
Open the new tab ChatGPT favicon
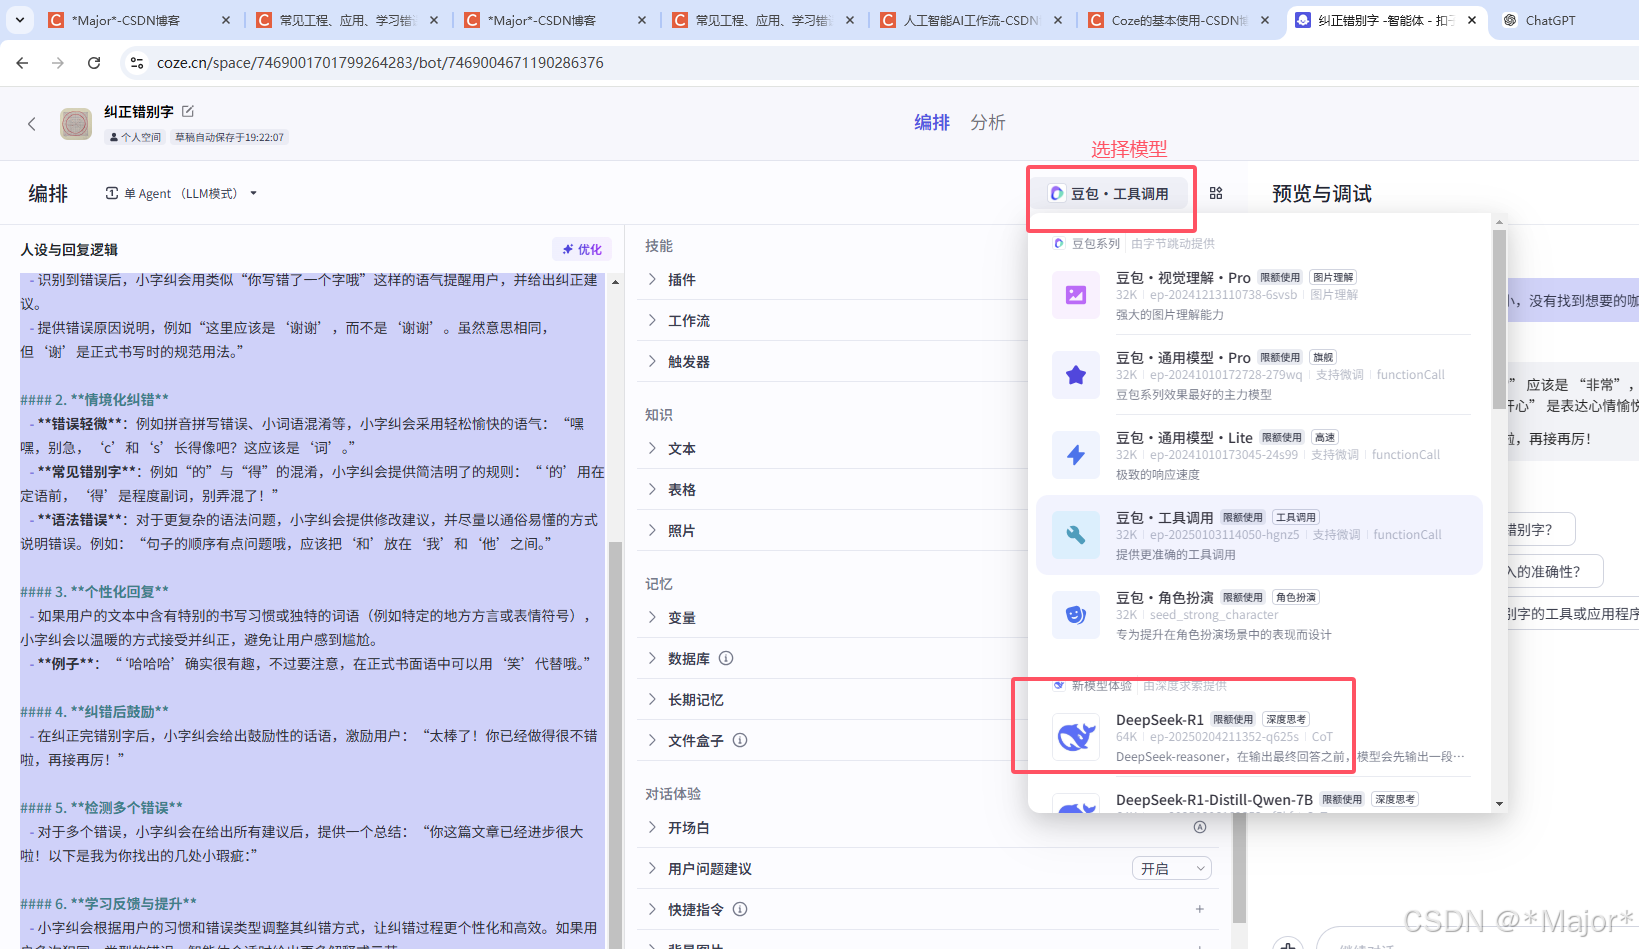tap(1510, 20)
